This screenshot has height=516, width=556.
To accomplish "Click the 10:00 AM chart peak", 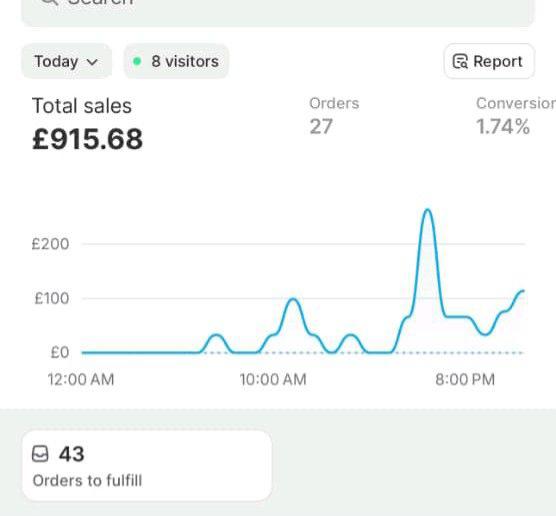I will coord(293,299).
